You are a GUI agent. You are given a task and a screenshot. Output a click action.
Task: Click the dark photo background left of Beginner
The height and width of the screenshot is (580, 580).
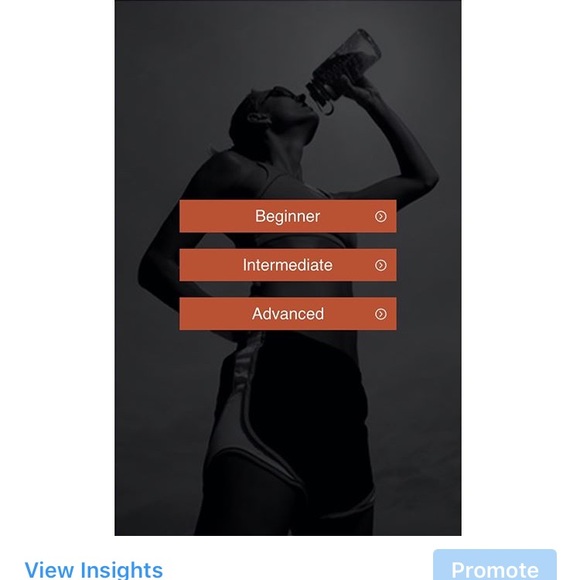147,216
